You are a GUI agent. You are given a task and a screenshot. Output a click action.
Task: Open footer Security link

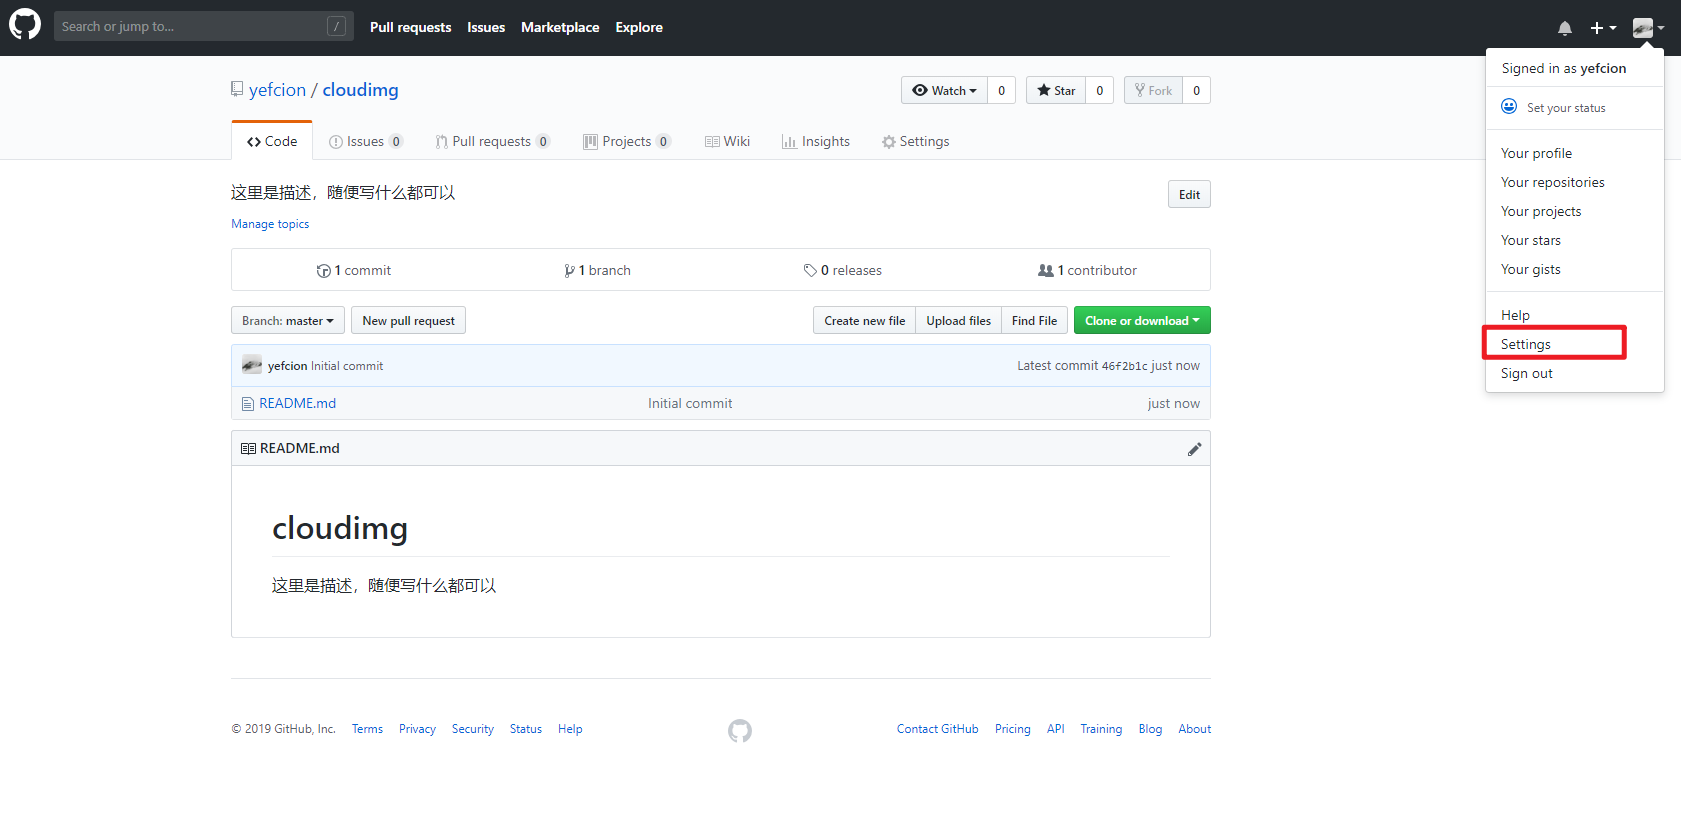click(473, 729)
